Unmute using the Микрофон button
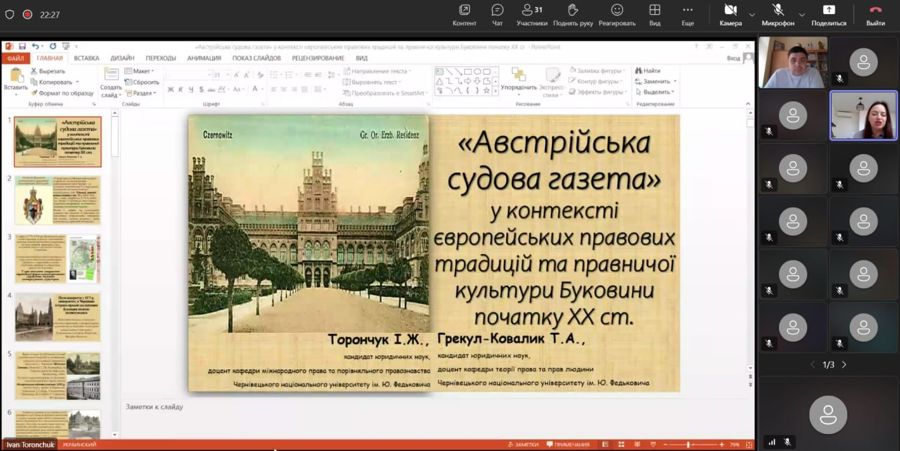The width and height of the screenshot is (900, 451). [x=778, y=15]
